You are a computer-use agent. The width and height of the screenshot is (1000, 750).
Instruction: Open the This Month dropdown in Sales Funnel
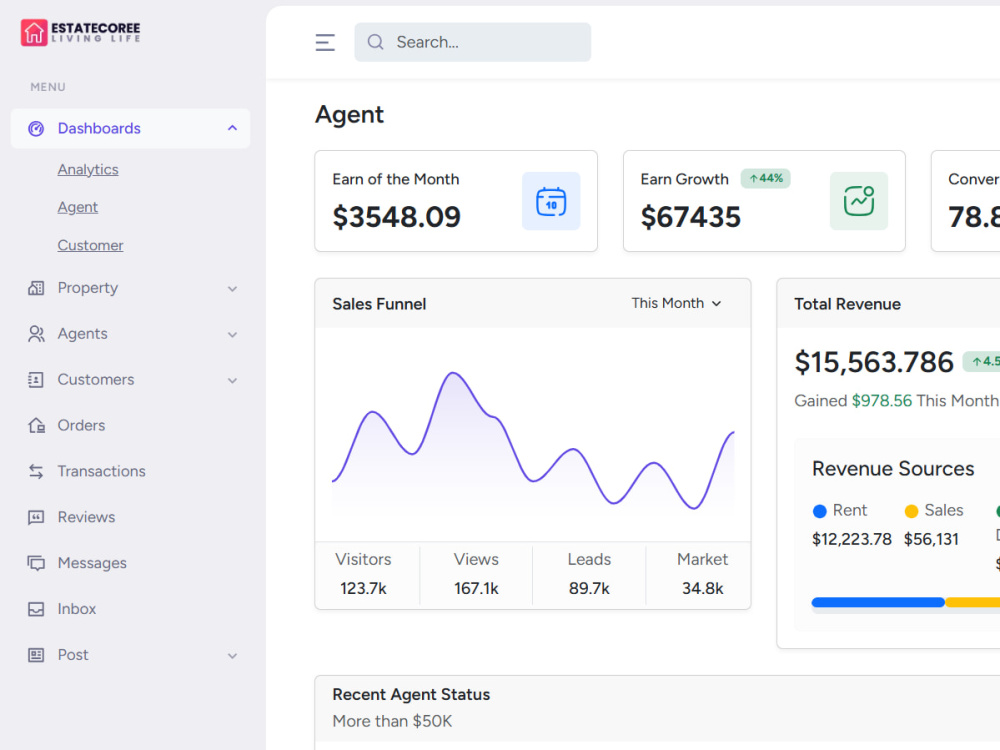pyautogui.click(x=676, y=304)
